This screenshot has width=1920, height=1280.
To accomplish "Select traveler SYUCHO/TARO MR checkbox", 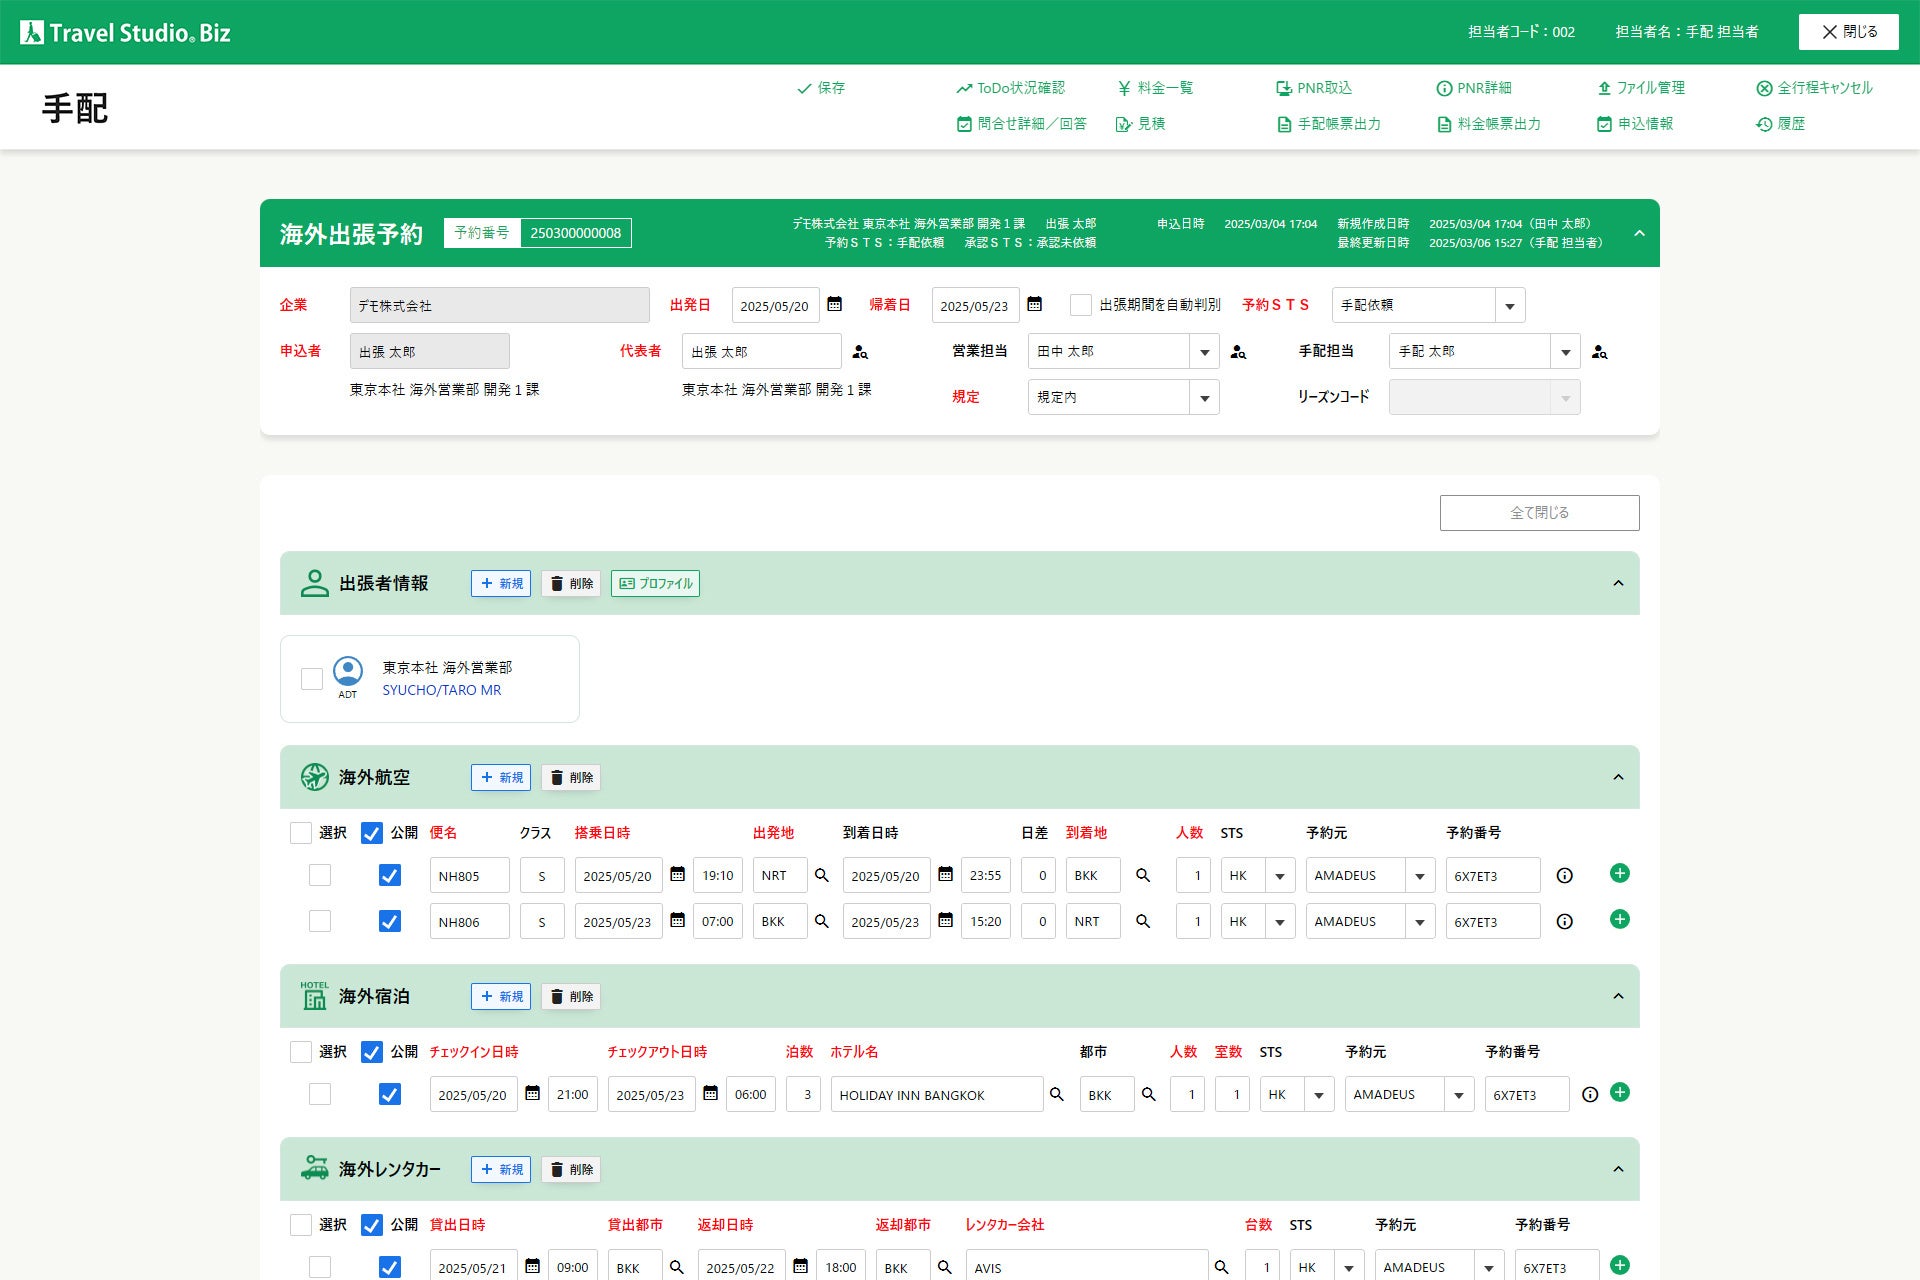I will (x=312, y=679).
